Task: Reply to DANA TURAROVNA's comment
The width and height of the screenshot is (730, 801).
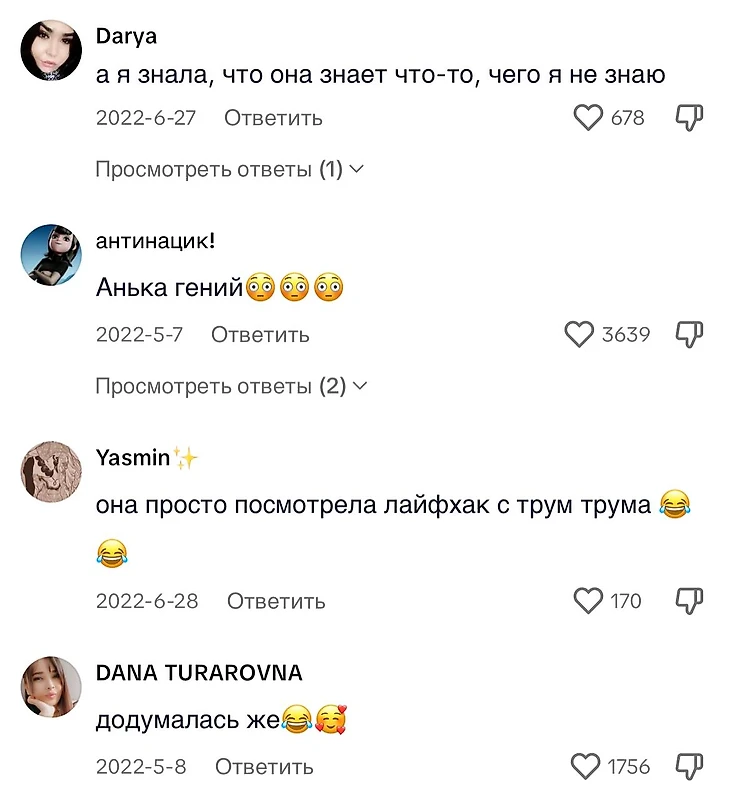Action: pos(264,767)
